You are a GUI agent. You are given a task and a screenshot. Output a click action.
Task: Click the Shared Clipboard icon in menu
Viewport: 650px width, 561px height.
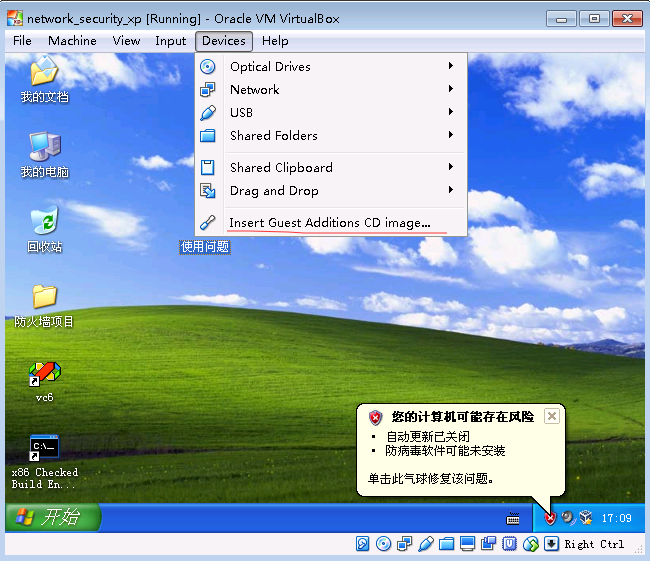(x=207, y=168)
